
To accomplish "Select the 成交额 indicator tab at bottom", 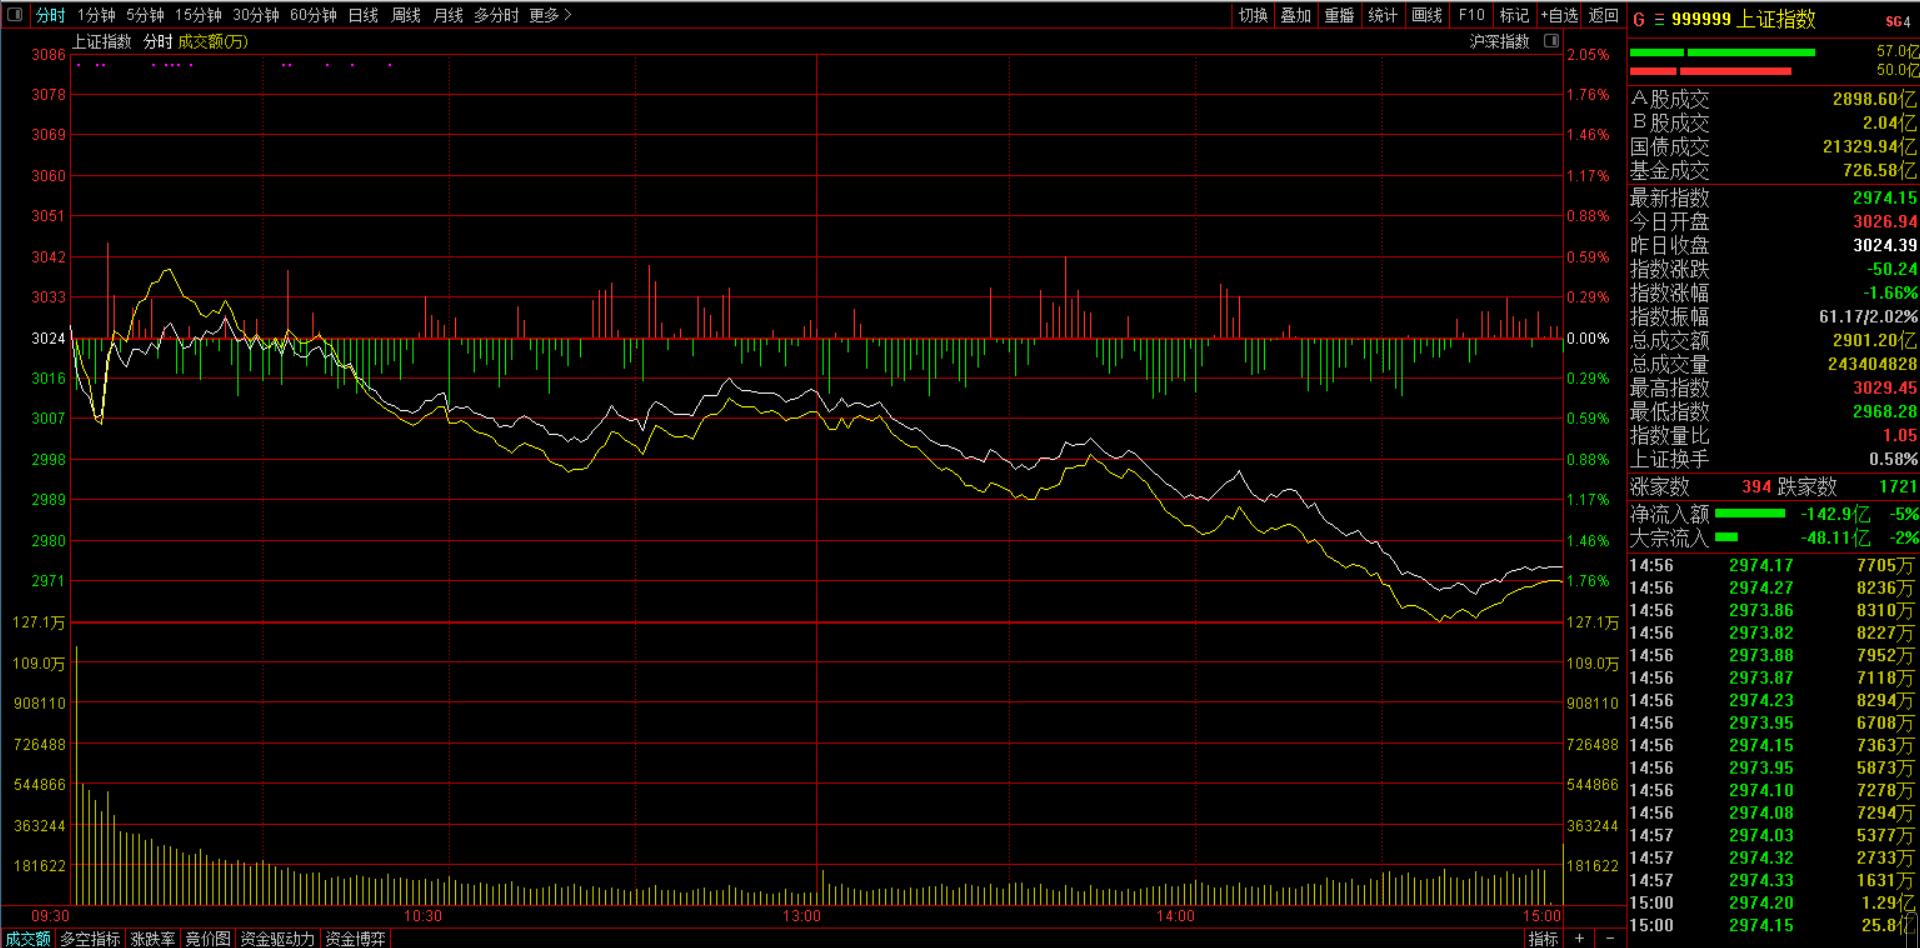I will point(27,939).
